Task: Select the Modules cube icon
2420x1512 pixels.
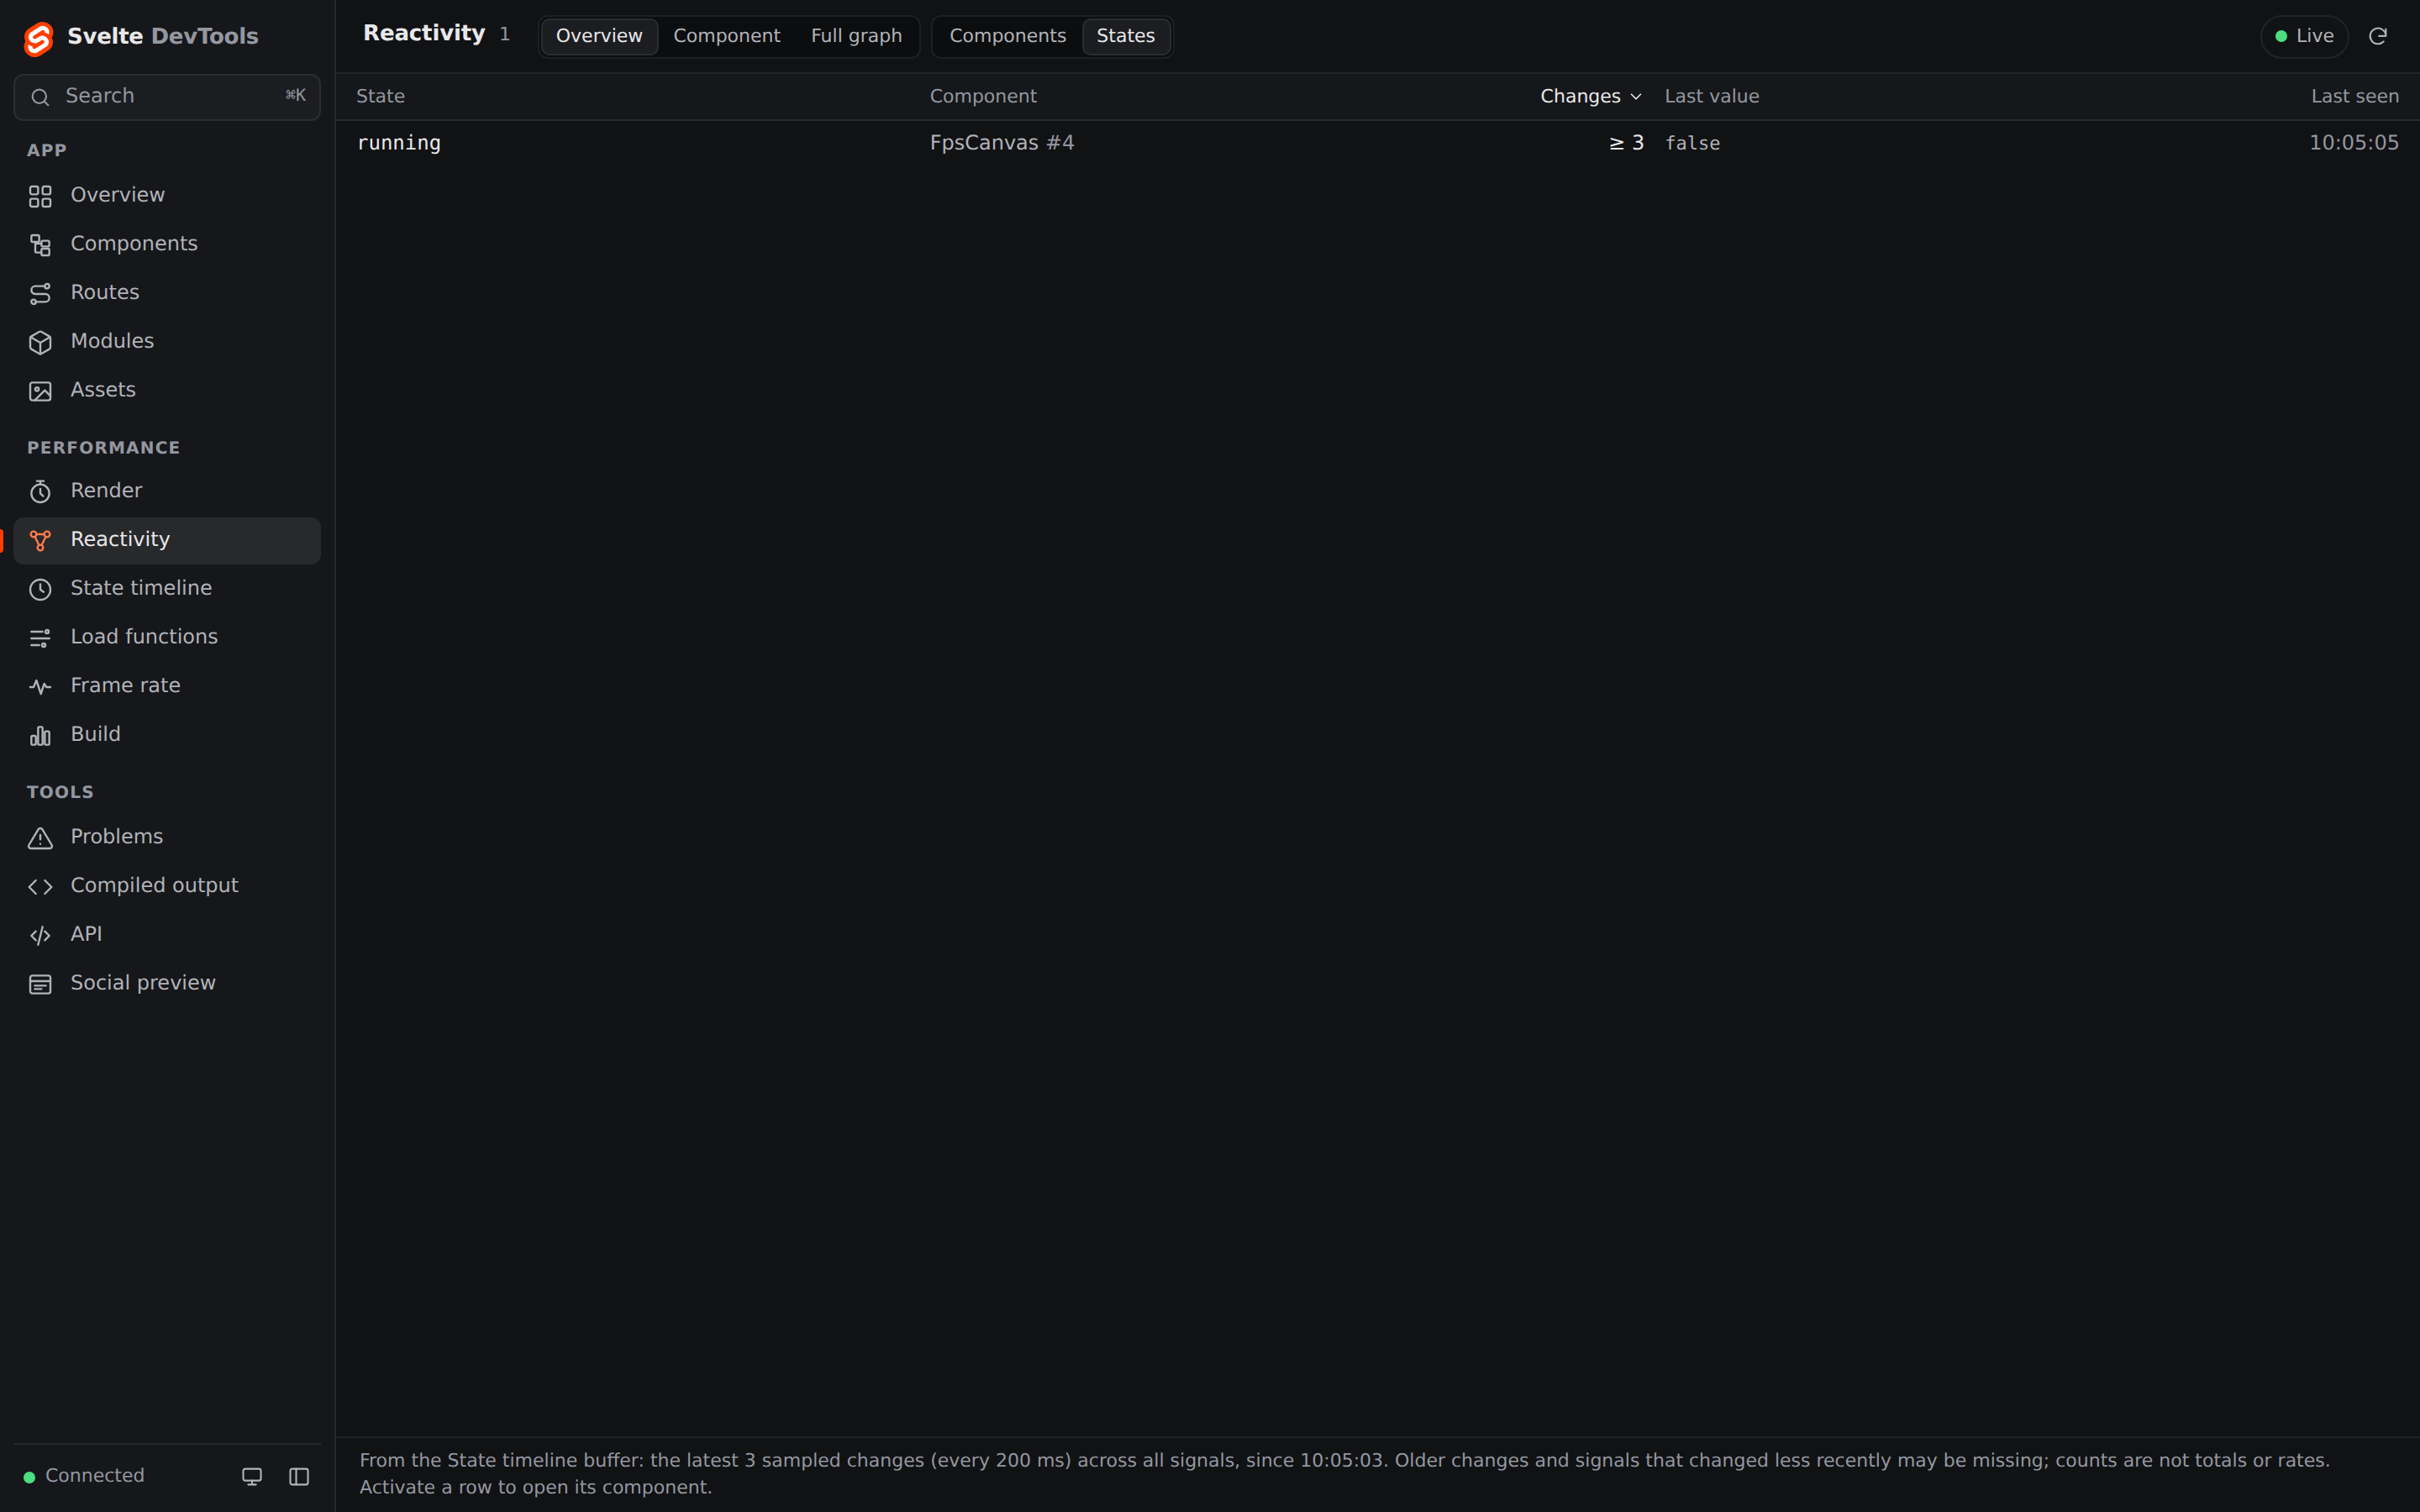Action: 40,342
